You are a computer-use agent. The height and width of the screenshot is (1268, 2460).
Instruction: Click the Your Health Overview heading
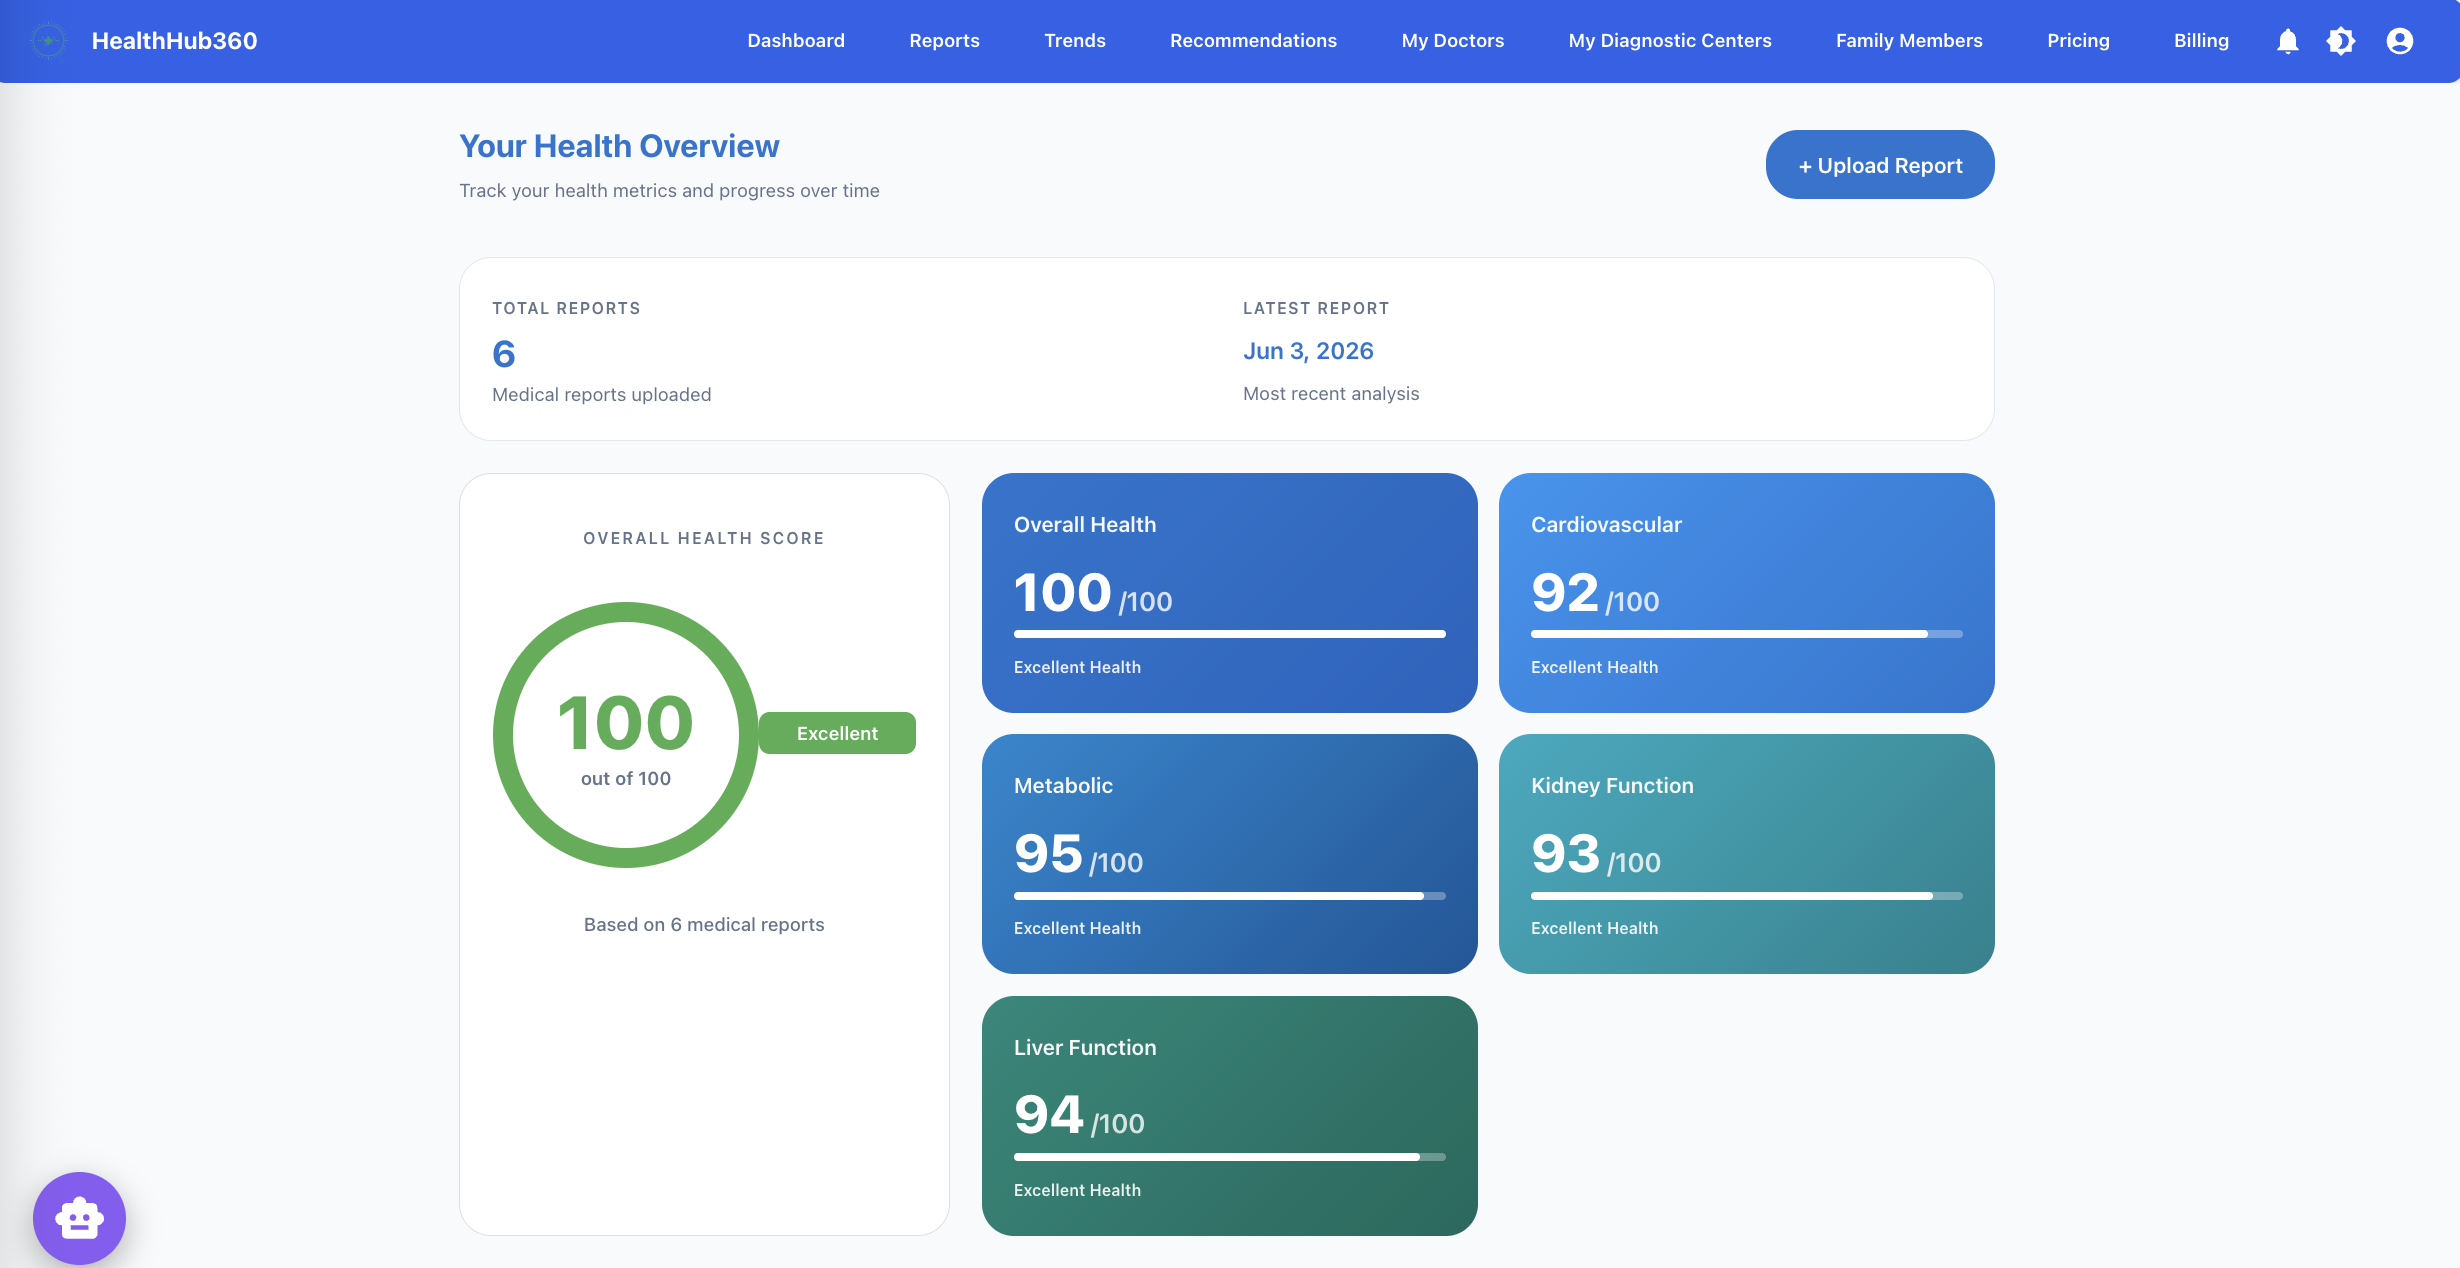click(619, 146)
